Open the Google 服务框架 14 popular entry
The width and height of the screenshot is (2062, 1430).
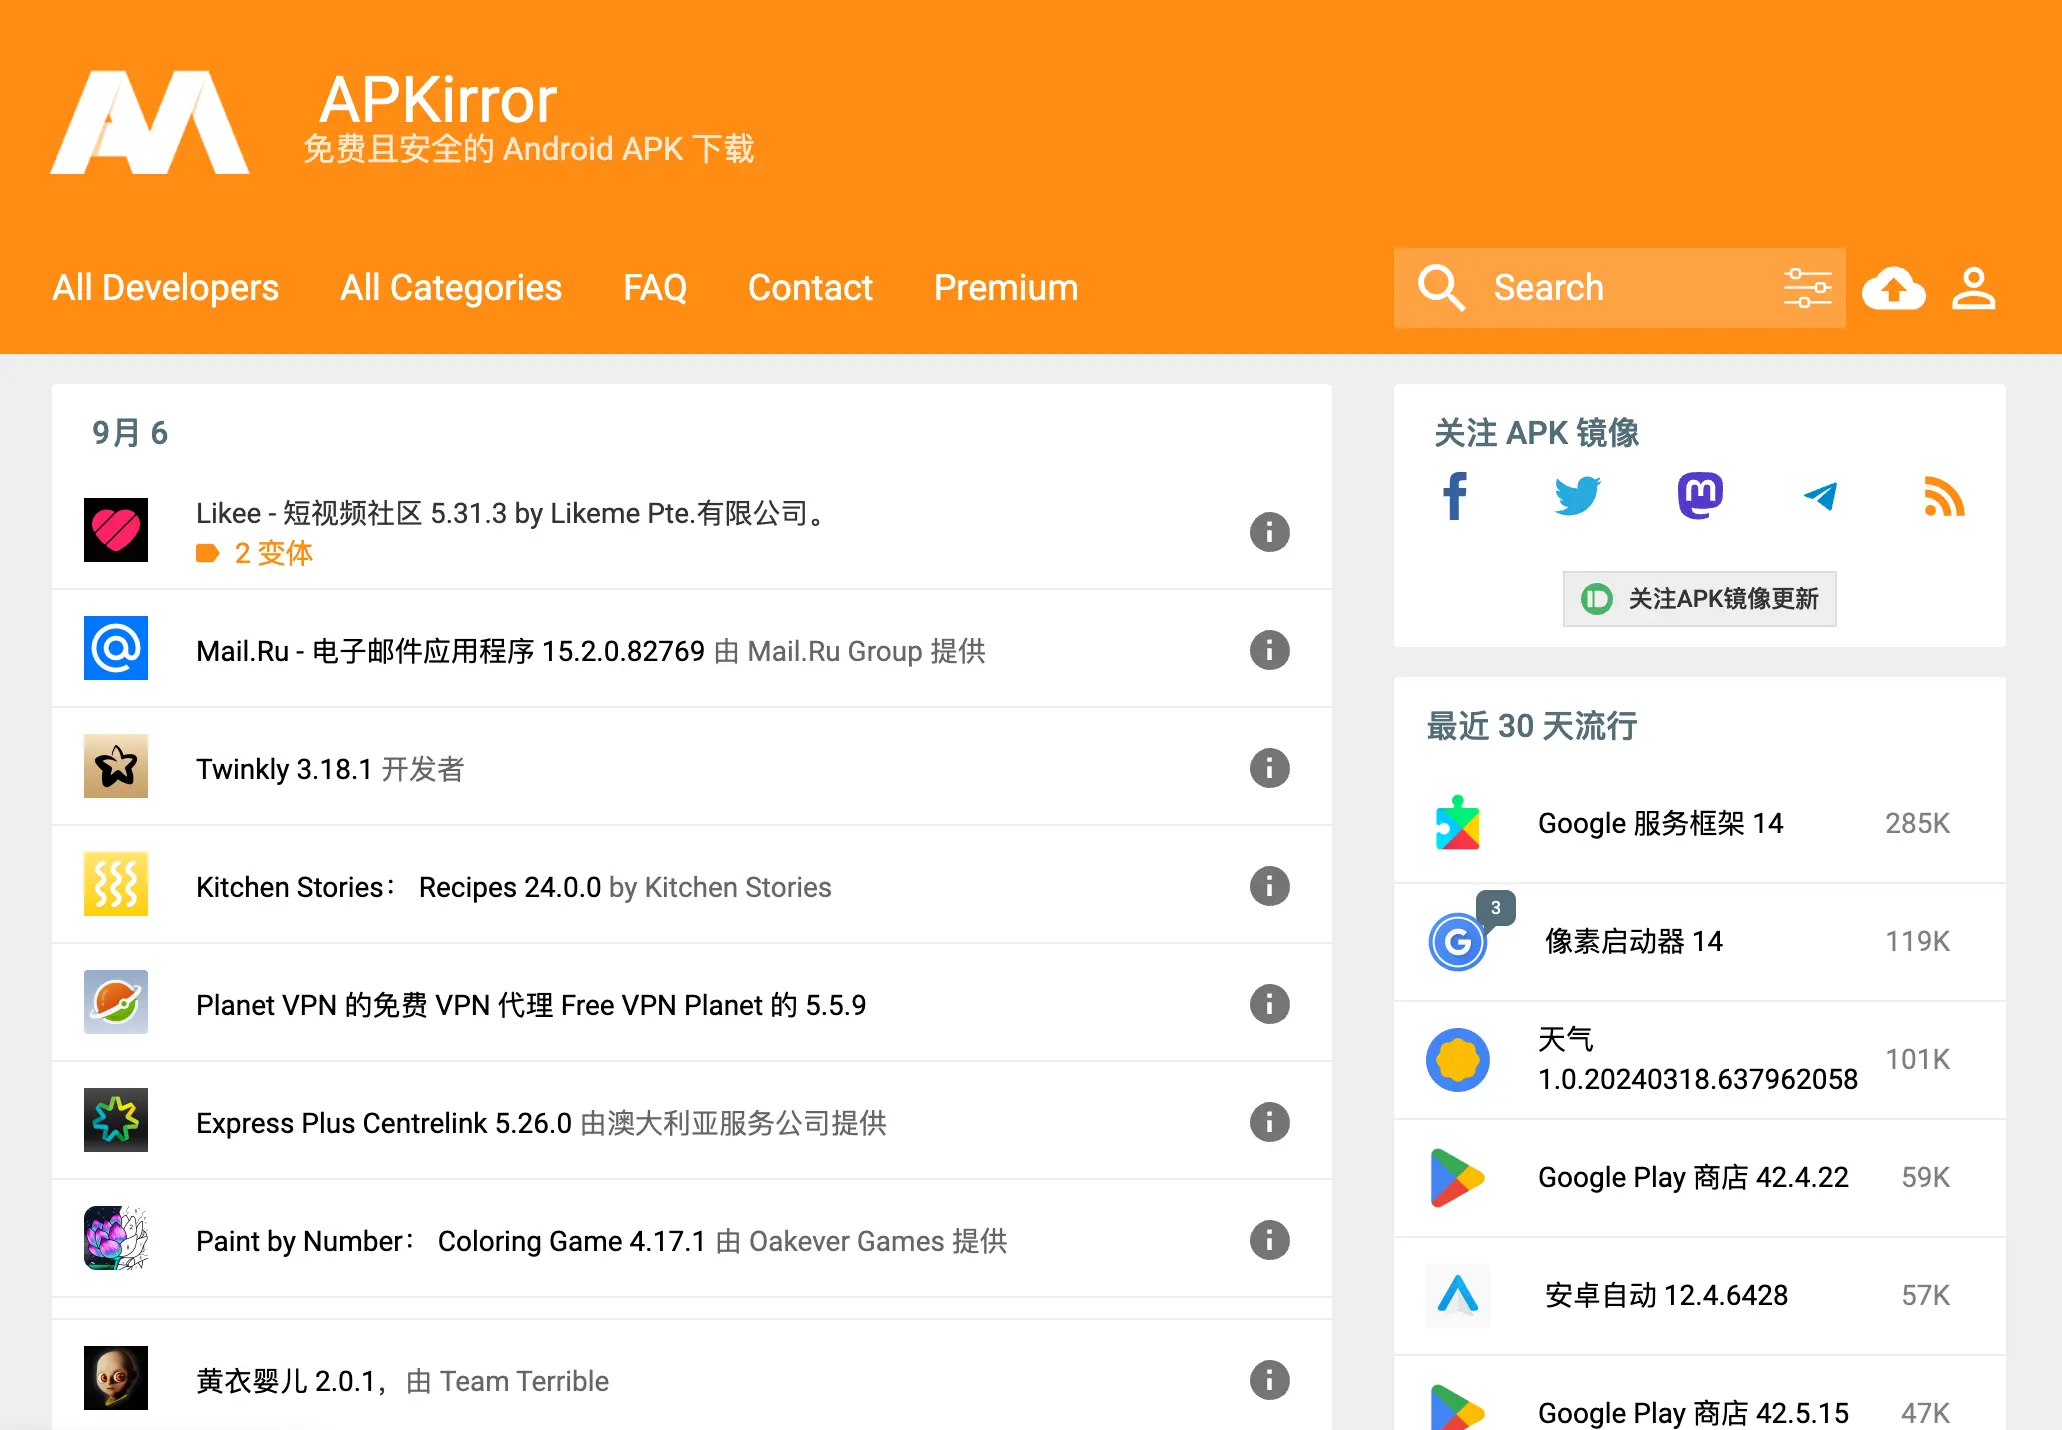pyautogui.click(x=1660, y=823)
